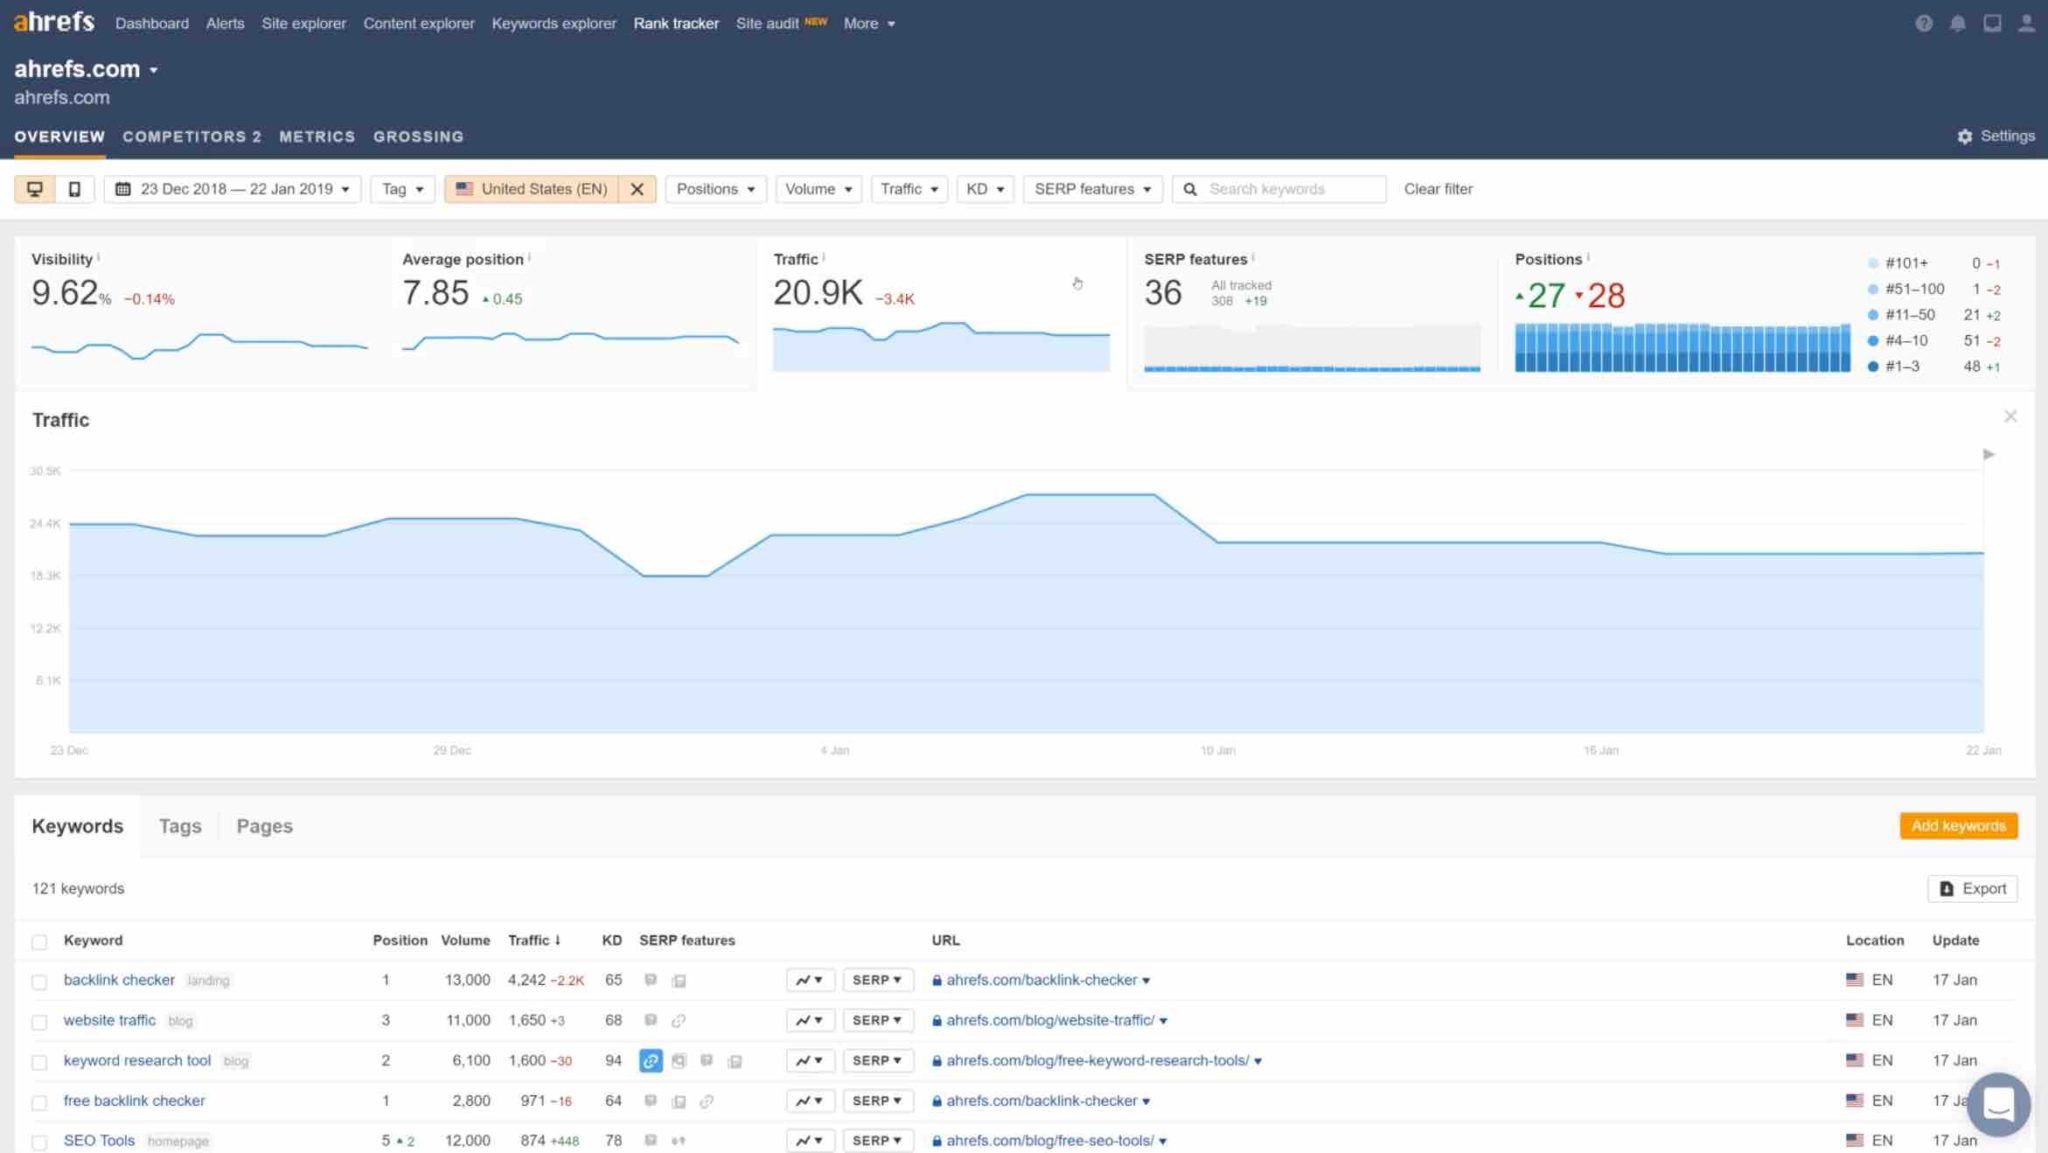The image size is (2048, 1153).
Task: Check the website traffic keyword row
Action: pos(39,1022)
